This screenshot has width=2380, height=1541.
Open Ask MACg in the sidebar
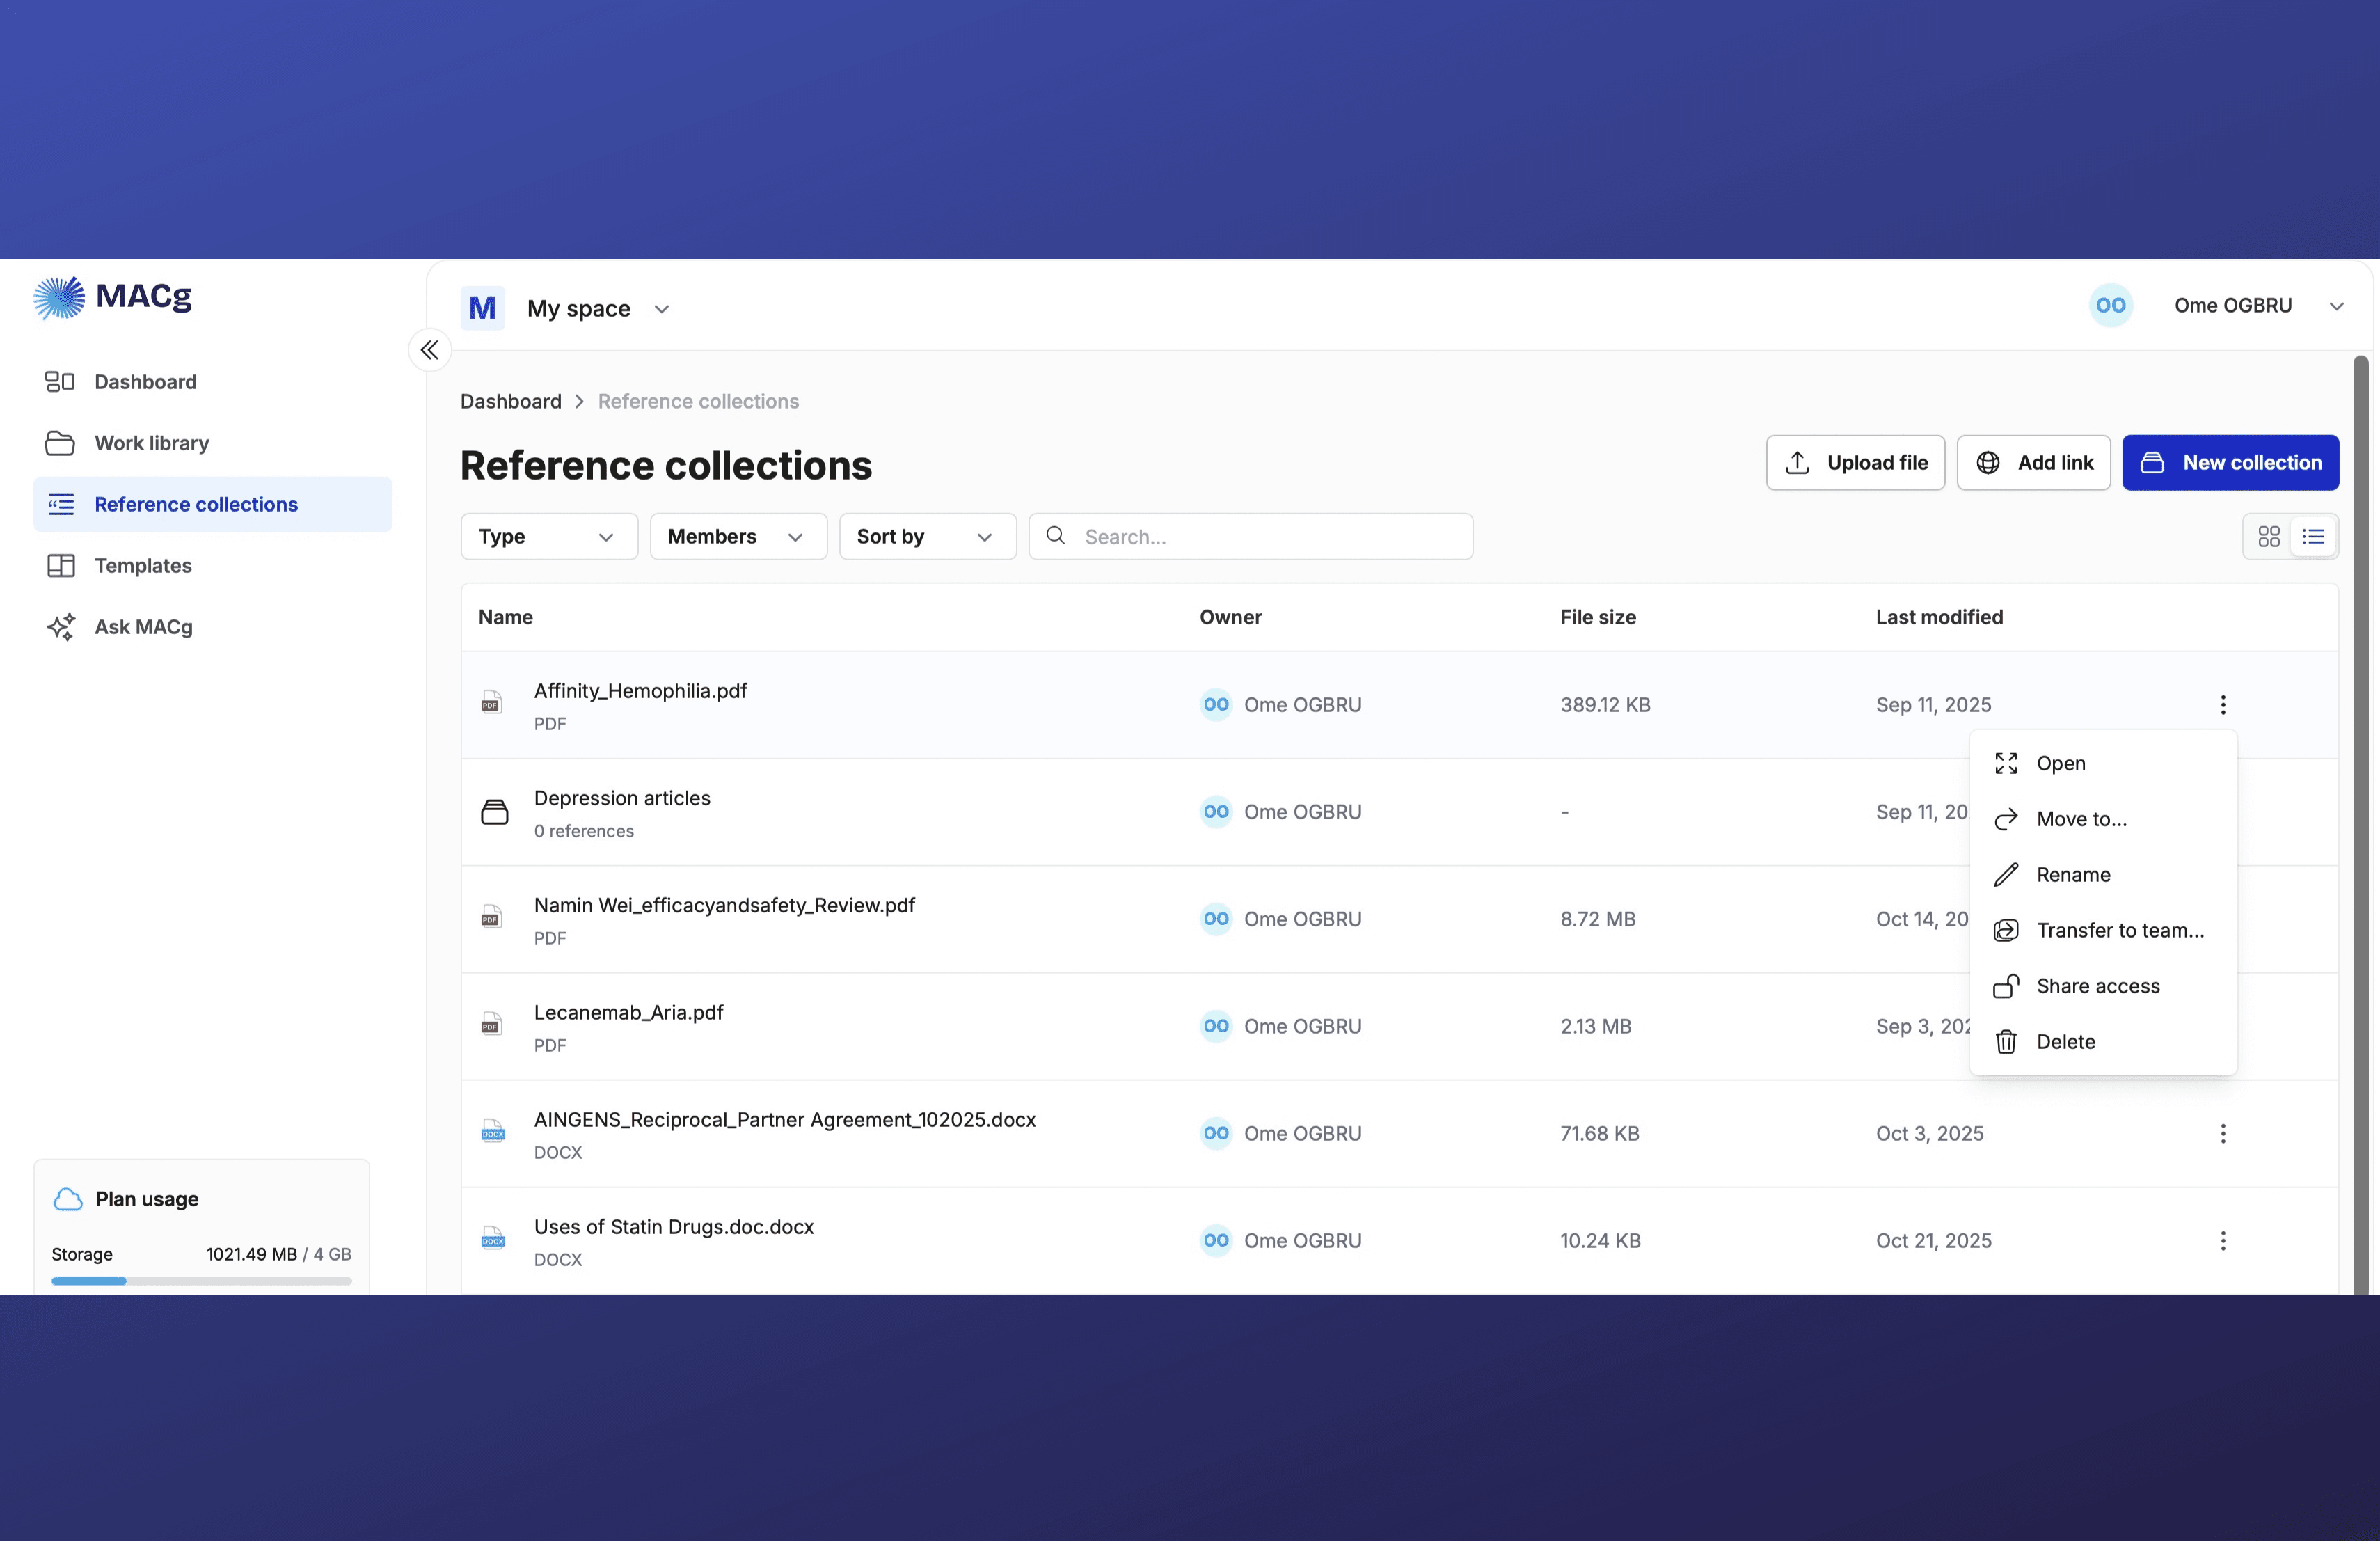(212, 627)
